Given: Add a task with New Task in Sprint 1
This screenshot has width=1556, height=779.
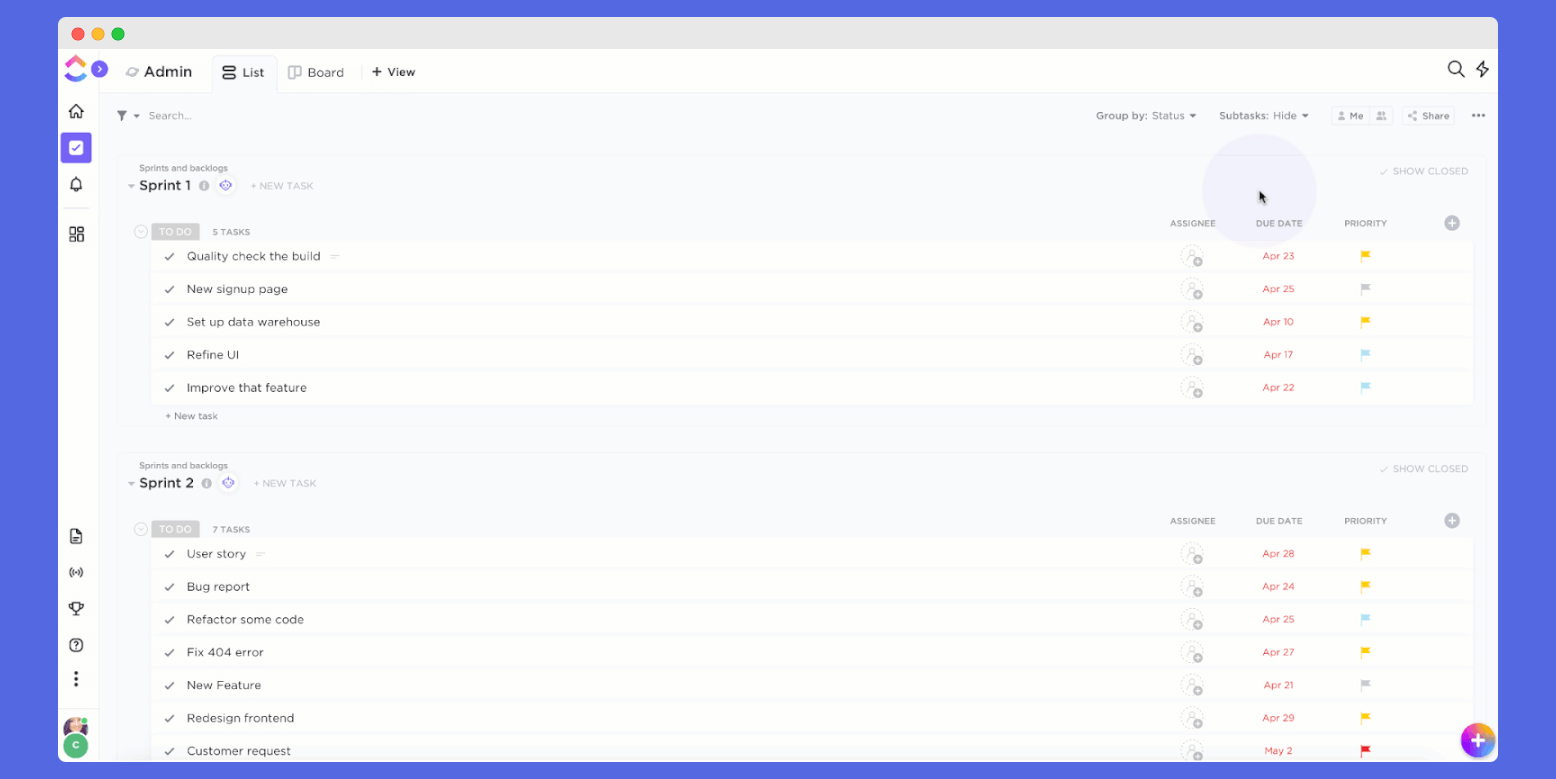Looking at the screenshot, I should 281,185.
